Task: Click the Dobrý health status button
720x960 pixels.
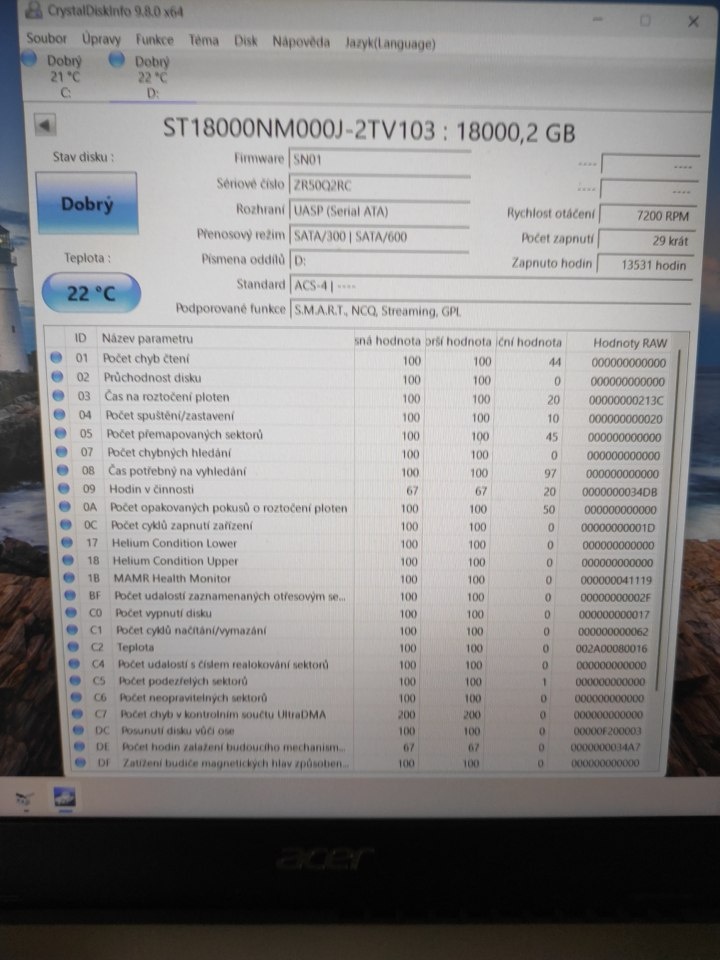Action: [87, 204]
